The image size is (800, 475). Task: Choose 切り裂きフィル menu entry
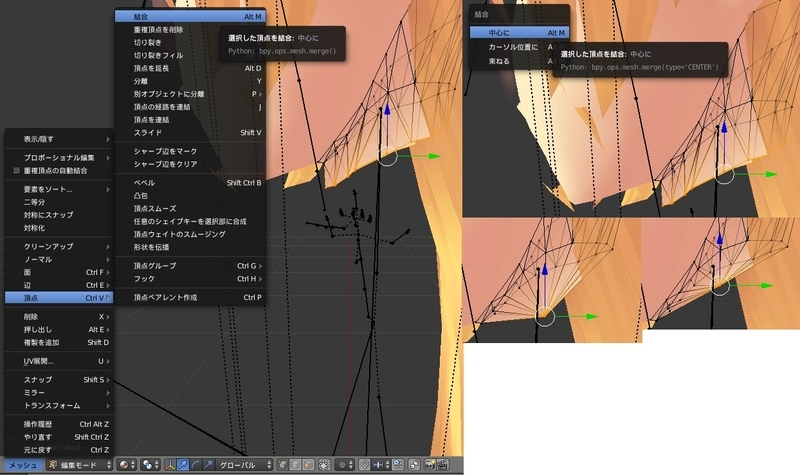point(190,55)
